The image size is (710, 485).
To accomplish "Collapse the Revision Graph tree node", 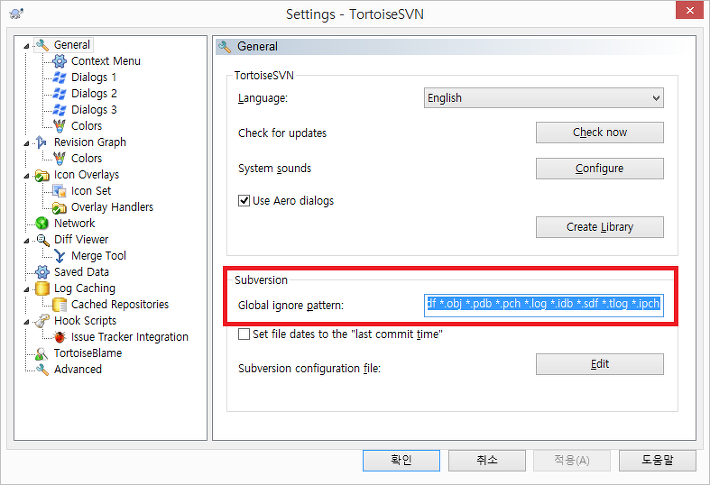I will click(x=27, y=143).
